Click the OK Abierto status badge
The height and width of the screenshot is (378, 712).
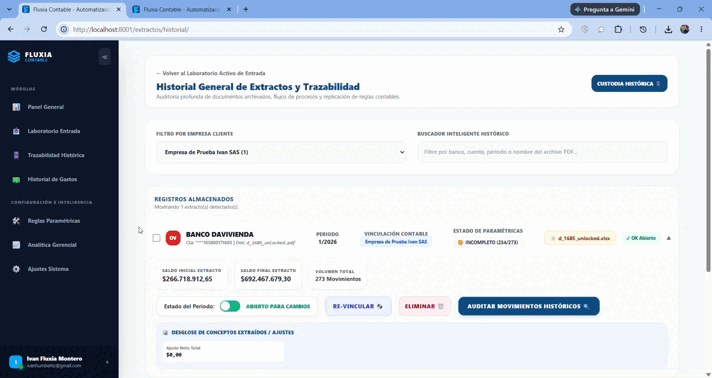(641, 238)
